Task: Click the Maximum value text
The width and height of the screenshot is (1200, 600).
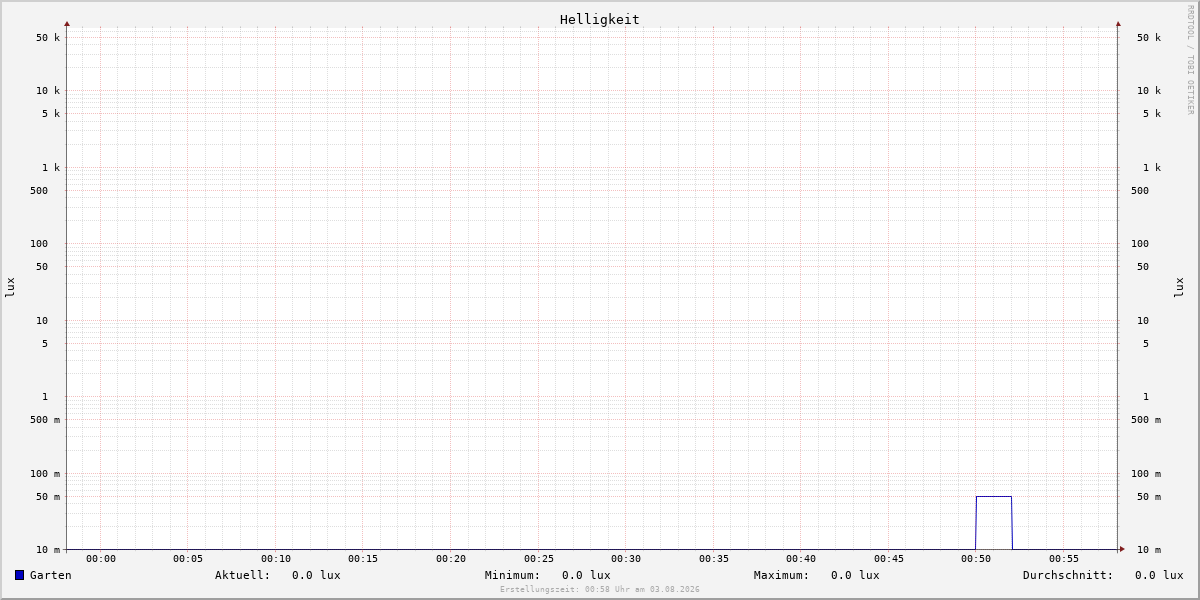Action: tap(855, 575)
